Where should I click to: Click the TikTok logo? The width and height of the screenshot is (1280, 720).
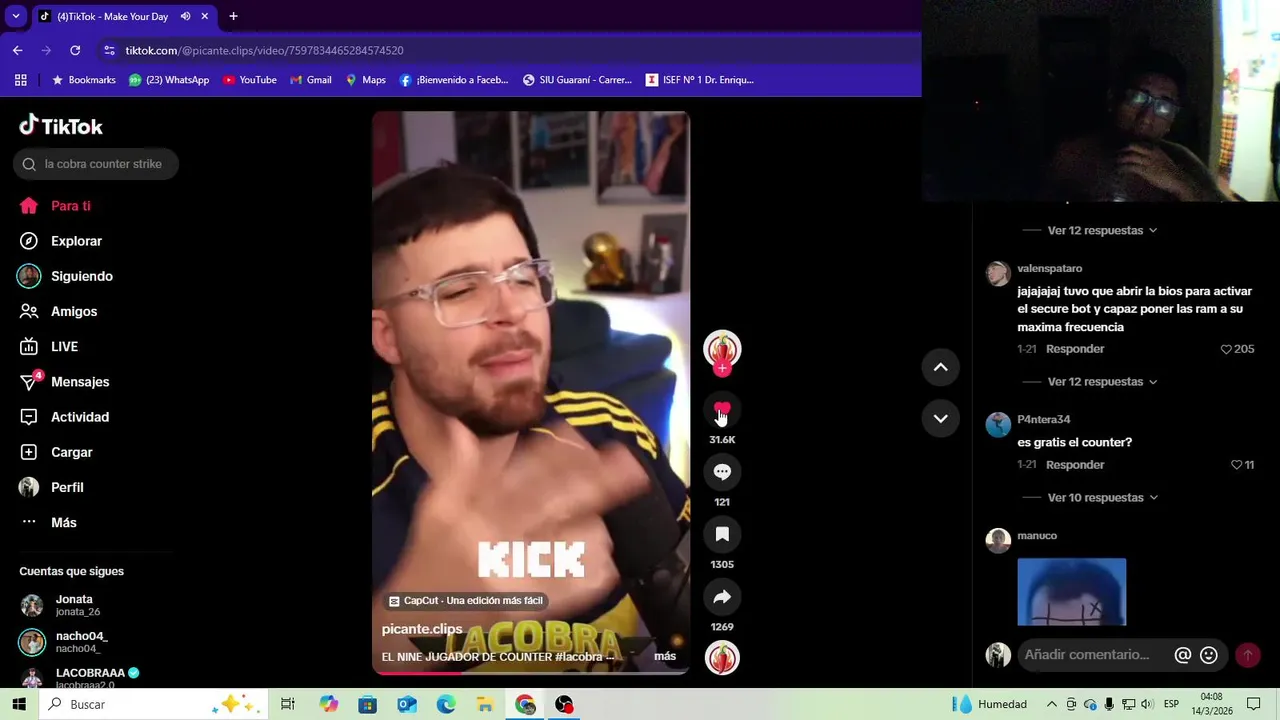tap(61, 126)
